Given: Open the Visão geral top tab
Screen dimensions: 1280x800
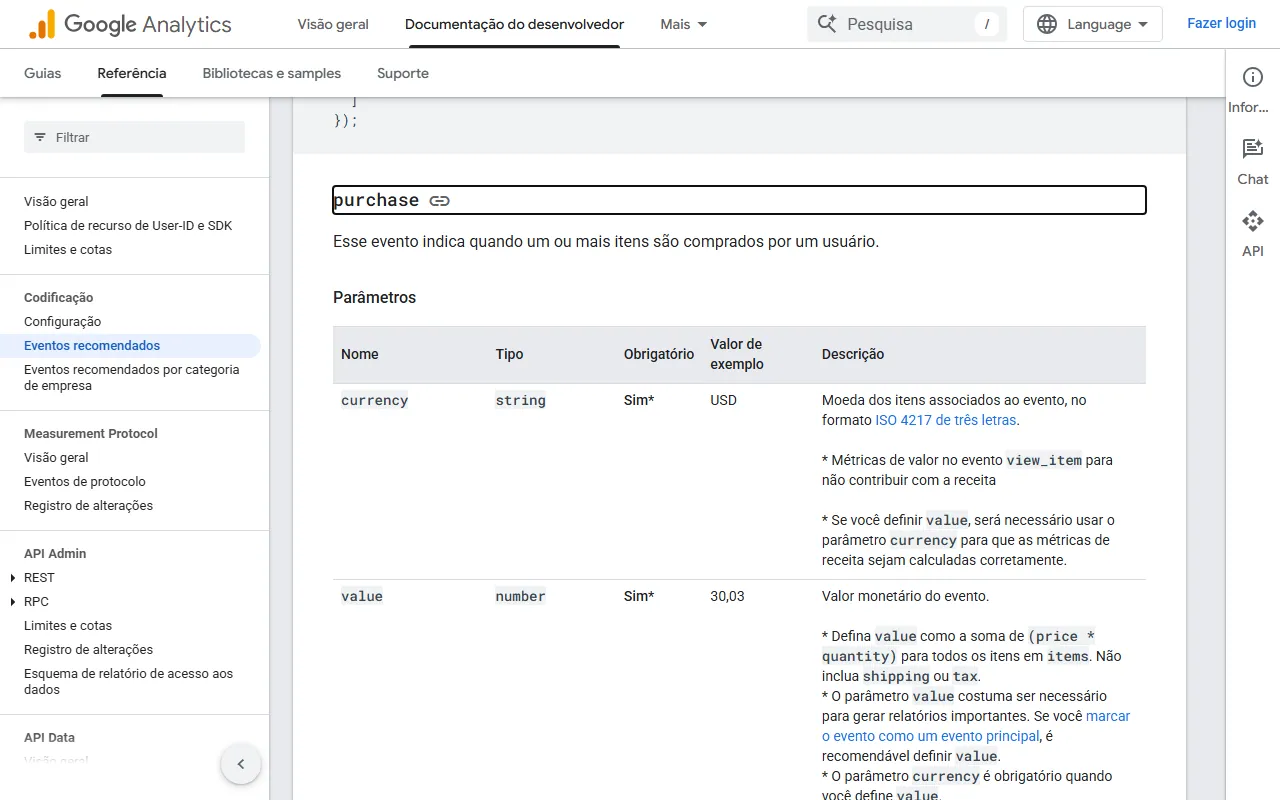Looking at the screenshot, I should 333,24.
